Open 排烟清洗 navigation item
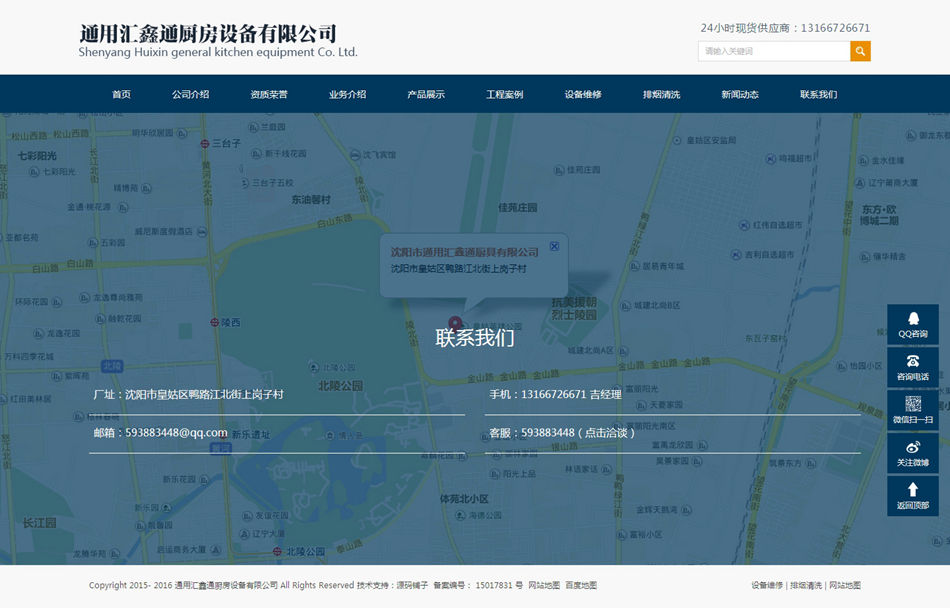Image resolution: width=950 pixels, height=608 pixels. (662, 94)
